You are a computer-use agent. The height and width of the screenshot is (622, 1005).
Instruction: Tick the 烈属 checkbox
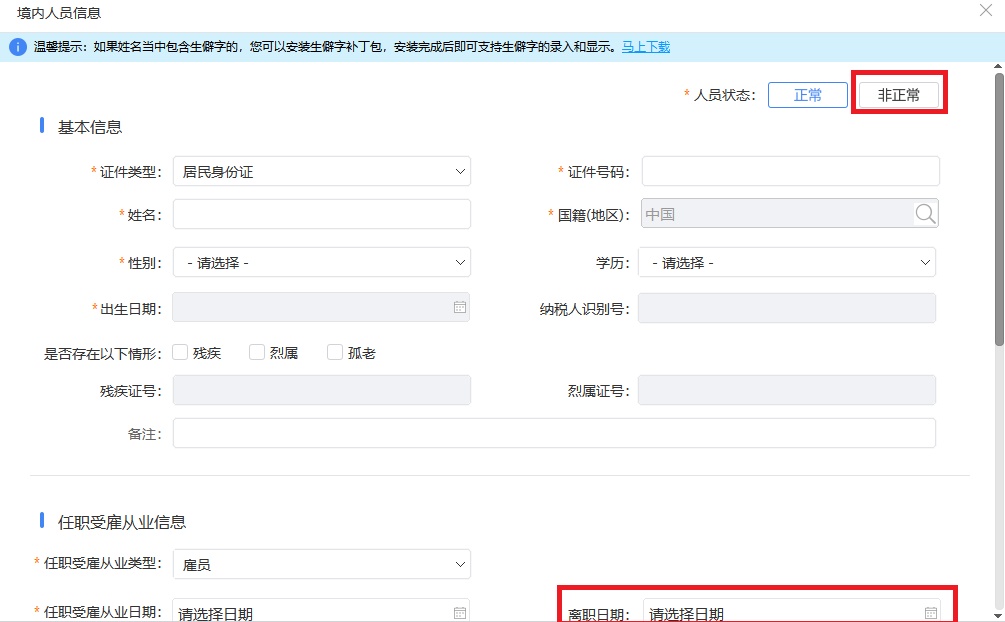pos(257,352)
